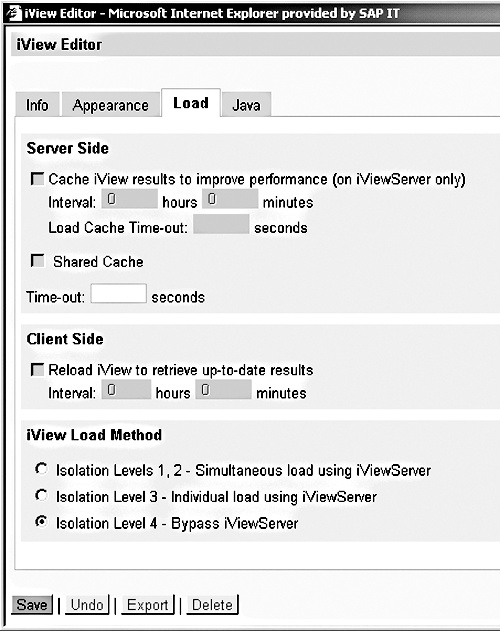Select Isolation Levels 1, 2 Simultaneous load

tap(41, 469)
